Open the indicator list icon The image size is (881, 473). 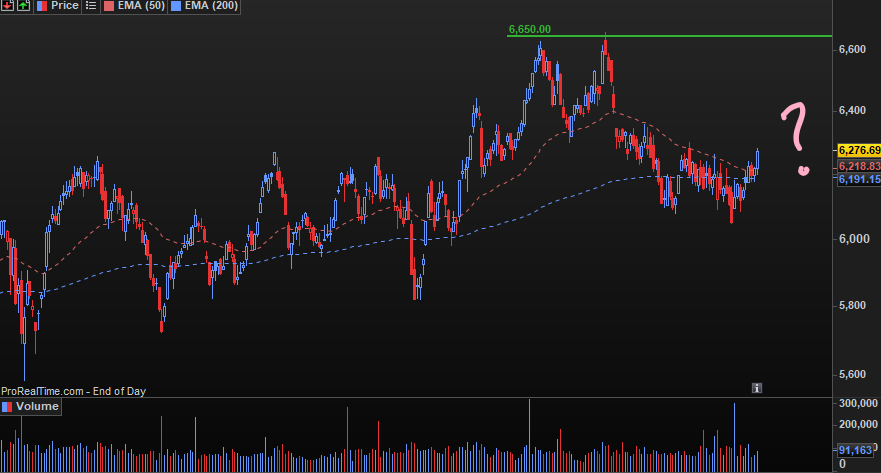tap(90, 6)
